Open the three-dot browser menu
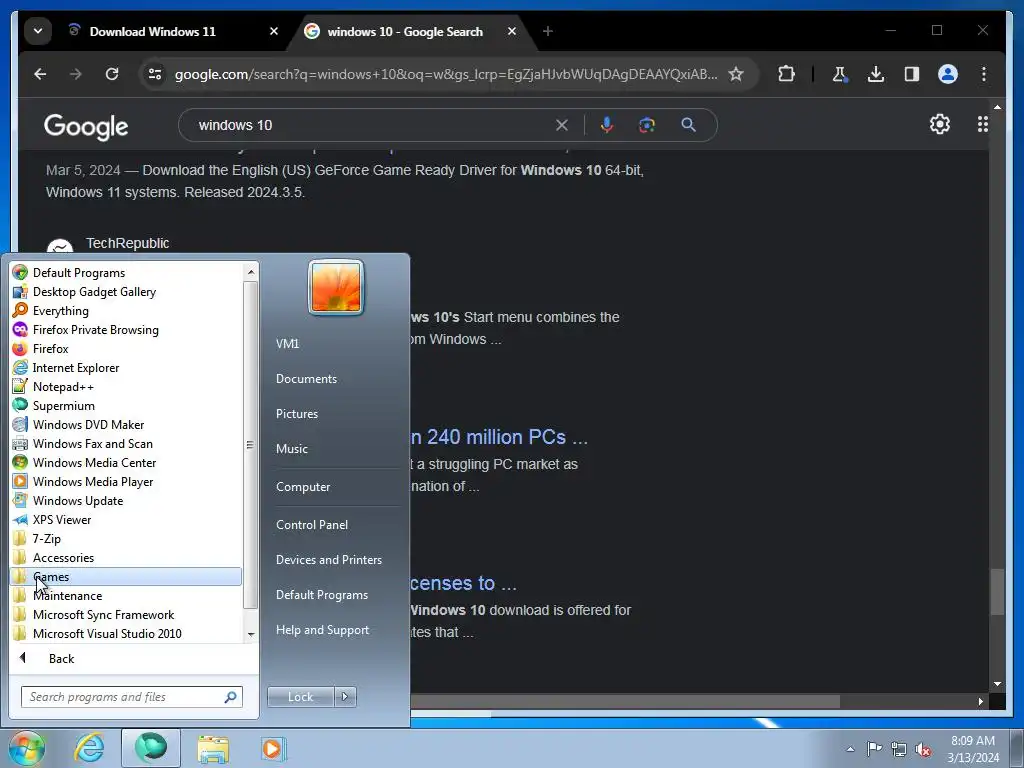 coord(984,74)
